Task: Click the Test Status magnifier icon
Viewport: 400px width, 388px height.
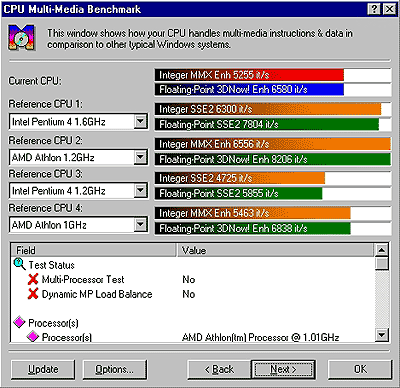Action: (19, 264)
